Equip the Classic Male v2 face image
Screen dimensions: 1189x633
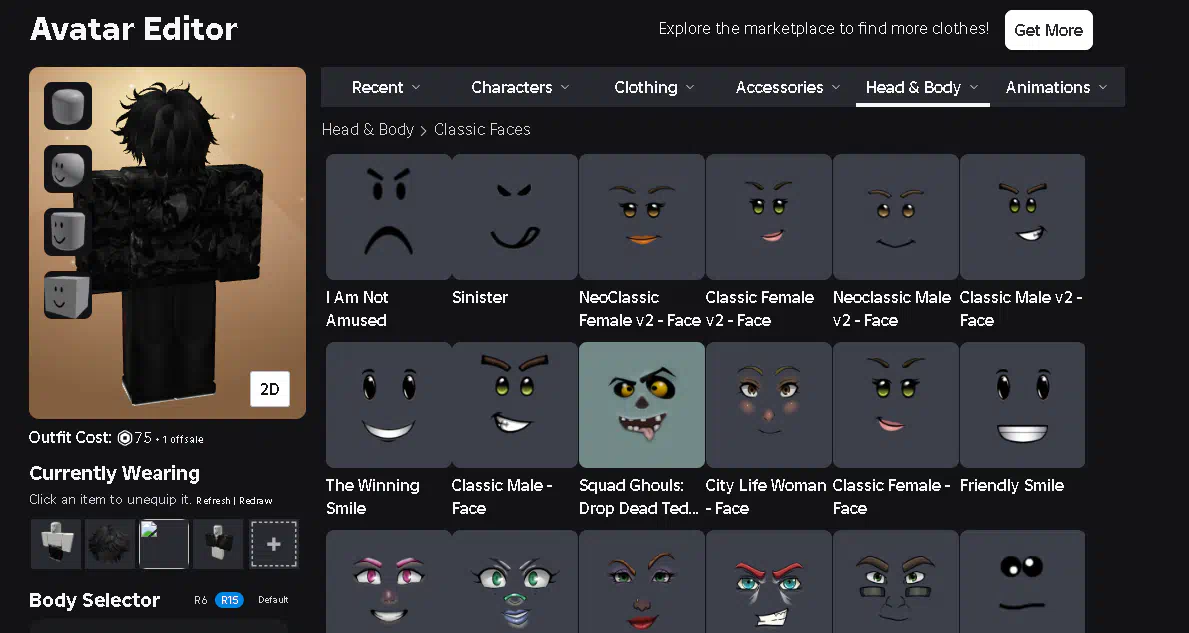coord(1023,217)
